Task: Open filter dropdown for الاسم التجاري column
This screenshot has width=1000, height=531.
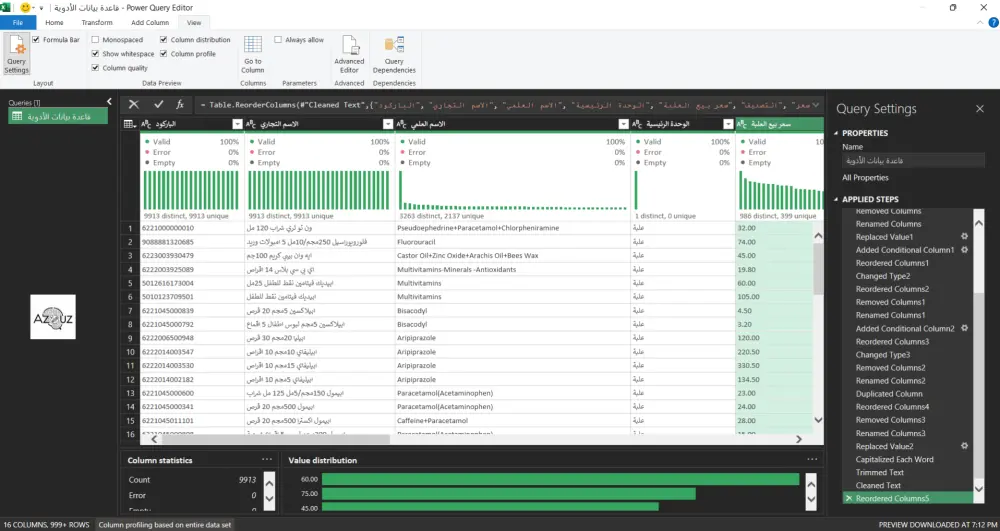Action: click(x=388, y=124)
